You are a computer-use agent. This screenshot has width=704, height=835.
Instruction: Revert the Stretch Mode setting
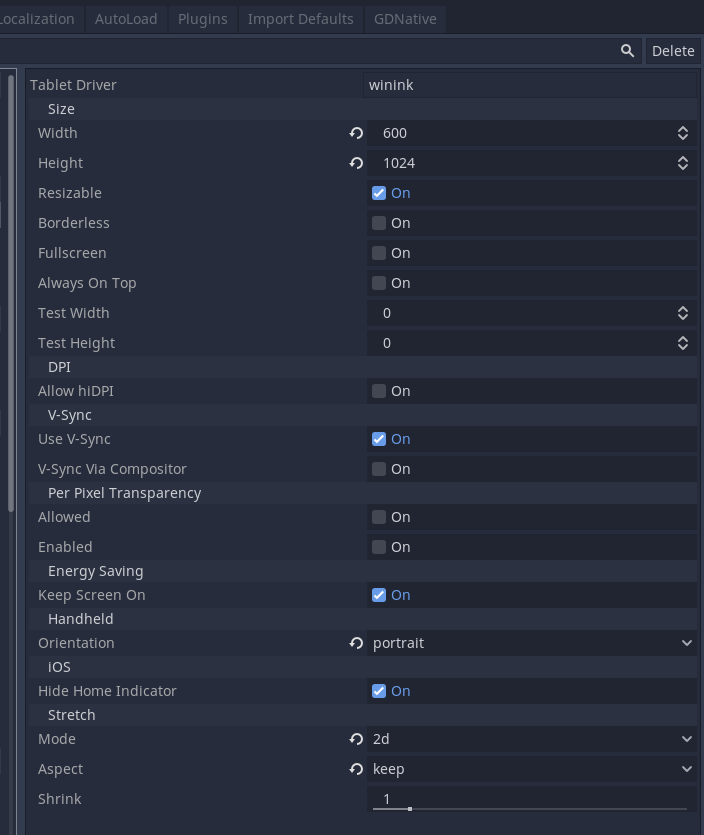[356, 739]
